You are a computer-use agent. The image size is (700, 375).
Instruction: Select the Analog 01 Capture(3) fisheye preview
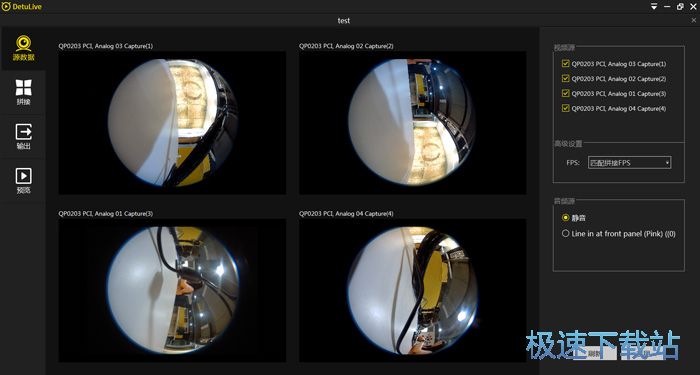coord(172,290)
